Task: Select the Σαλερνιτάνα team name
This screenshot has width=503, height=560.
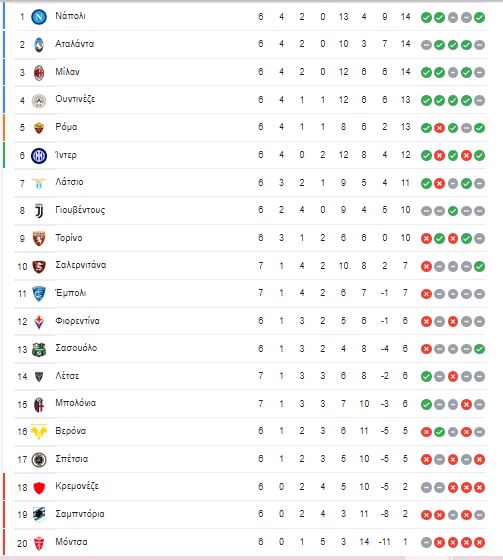Action: (x=81, y=265)
